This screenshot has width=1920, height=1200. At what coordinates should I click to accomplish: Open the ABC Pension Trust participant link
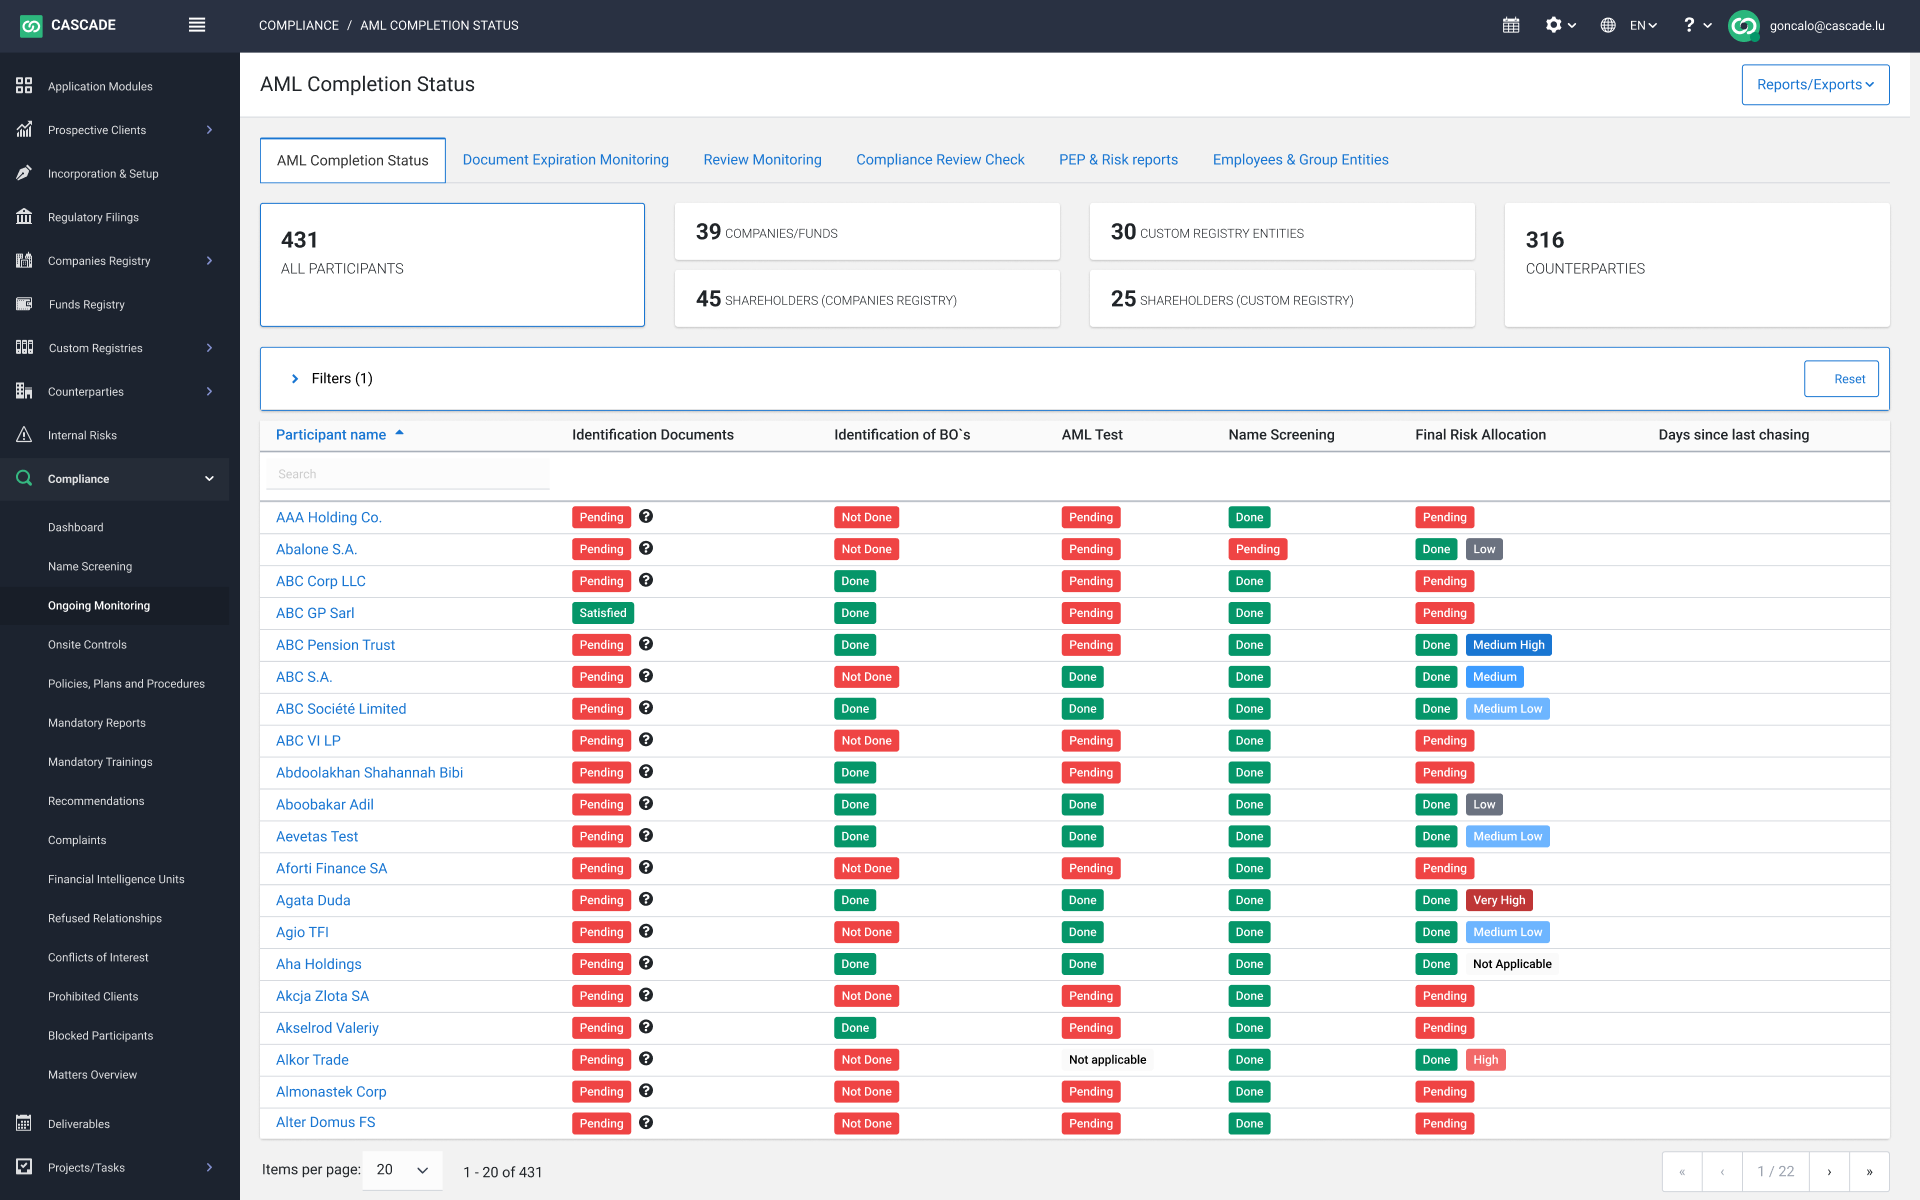pos(335,645)
